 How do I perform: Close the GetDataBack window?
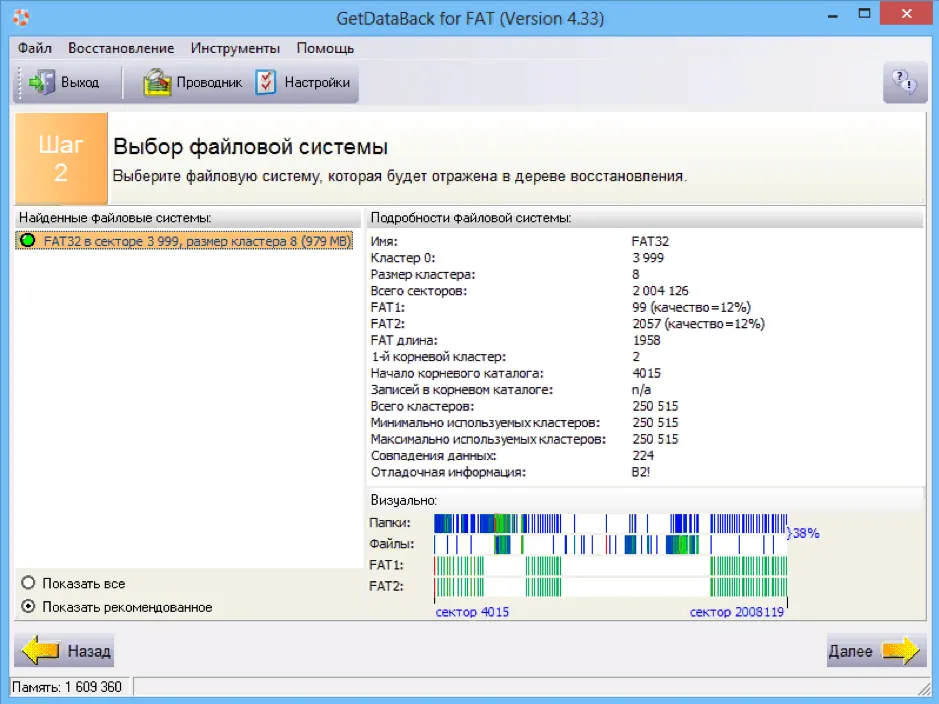(907, 14)
